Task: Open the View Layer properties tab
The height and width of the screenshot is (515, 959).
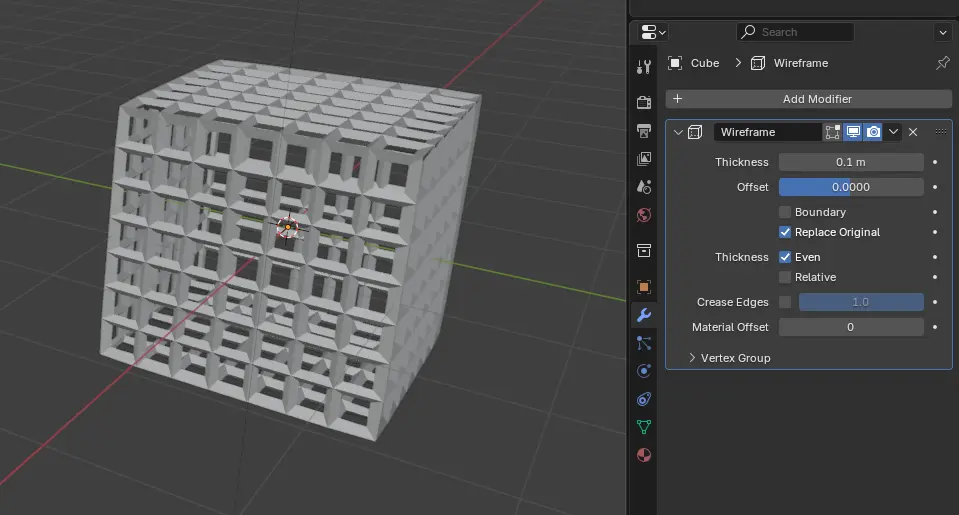Action: (643, 158)
